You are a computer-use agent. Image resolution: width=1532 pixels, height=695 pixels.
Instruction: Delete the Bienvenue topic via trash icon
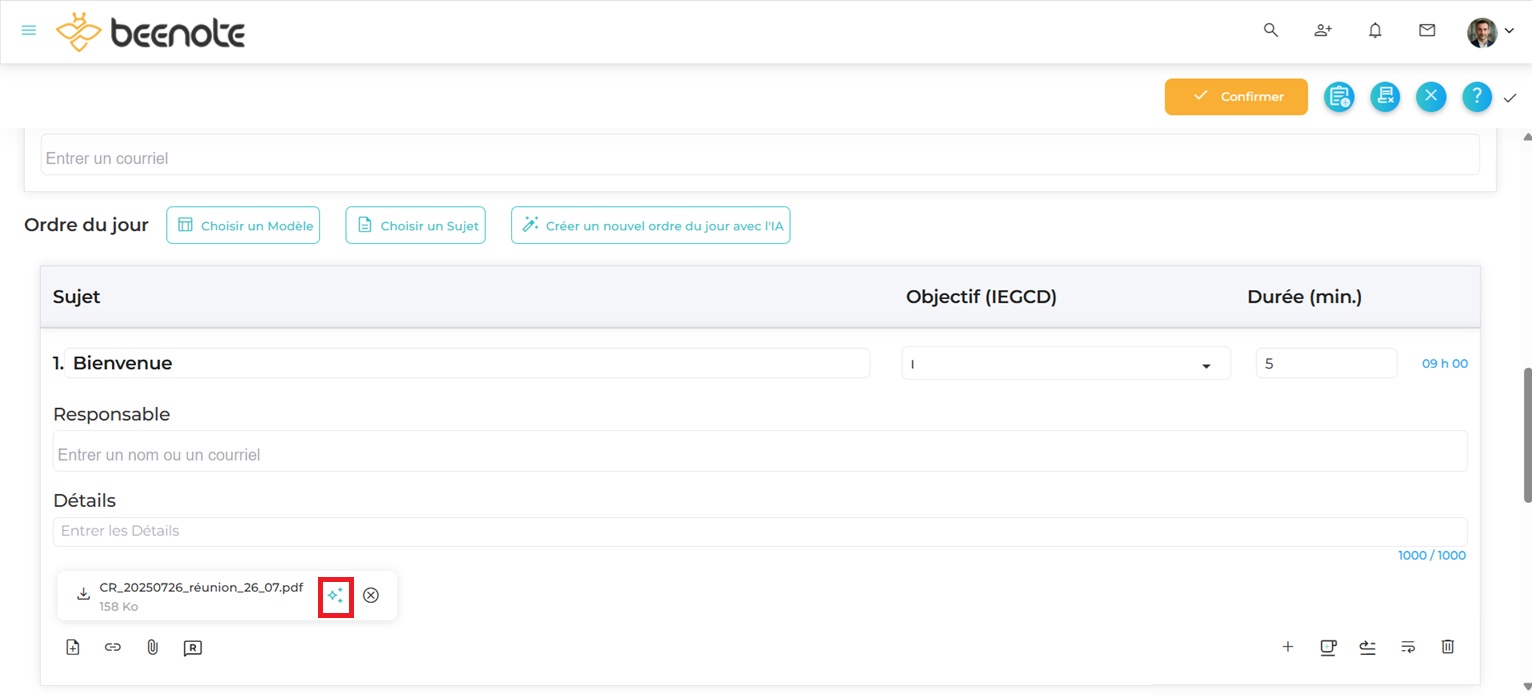[1447, 647]
